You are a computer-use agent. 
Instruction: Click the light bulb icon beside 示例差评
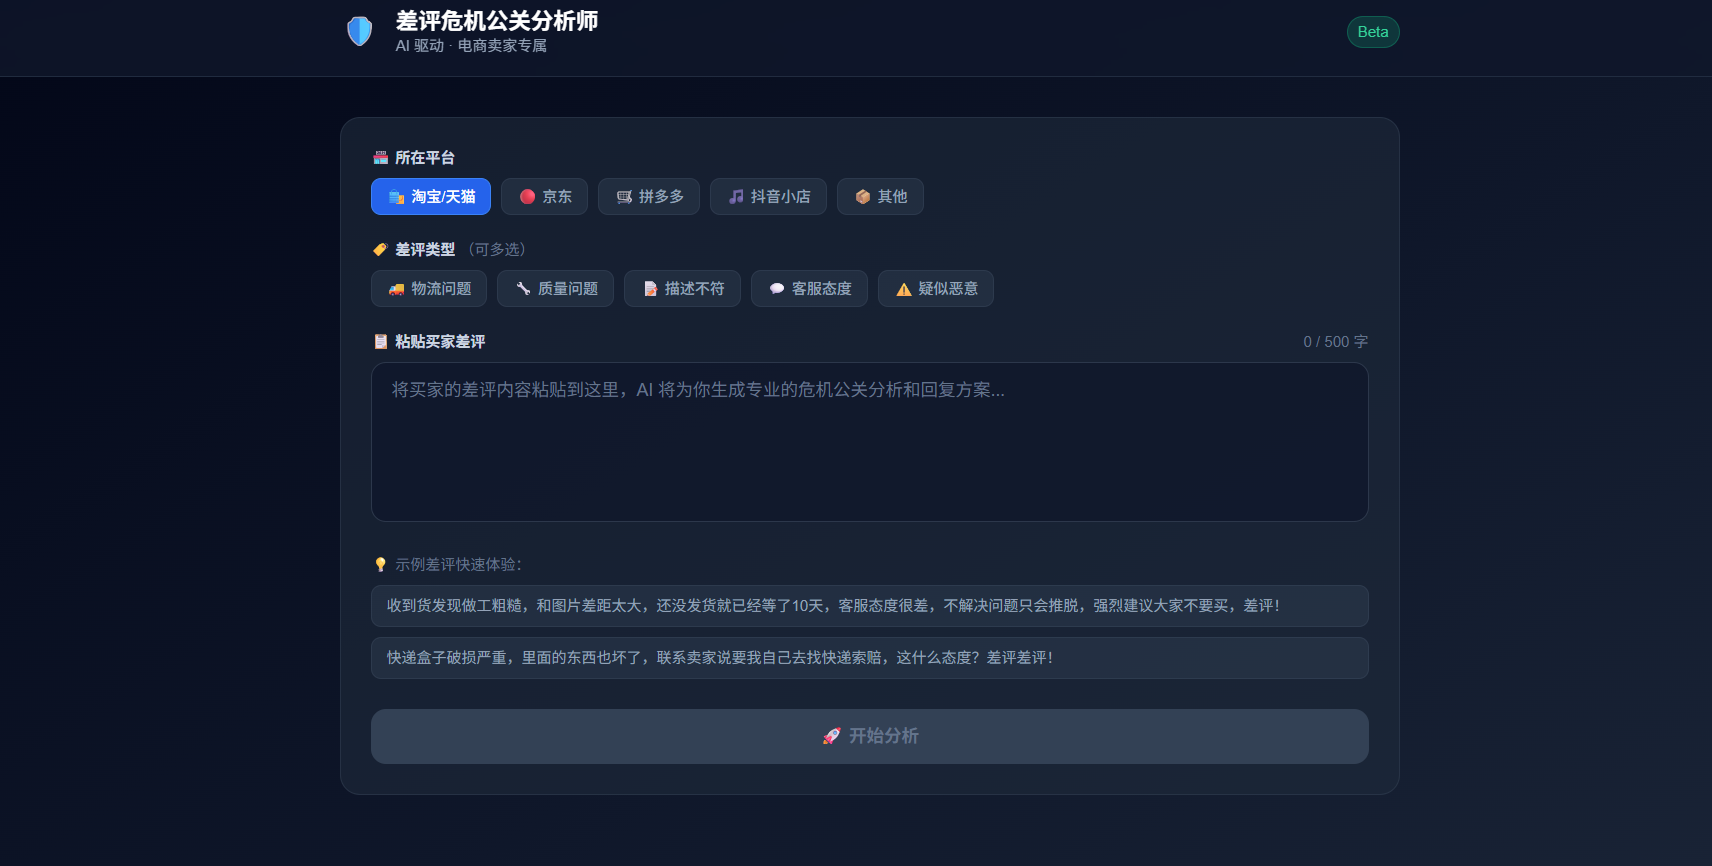380,565
